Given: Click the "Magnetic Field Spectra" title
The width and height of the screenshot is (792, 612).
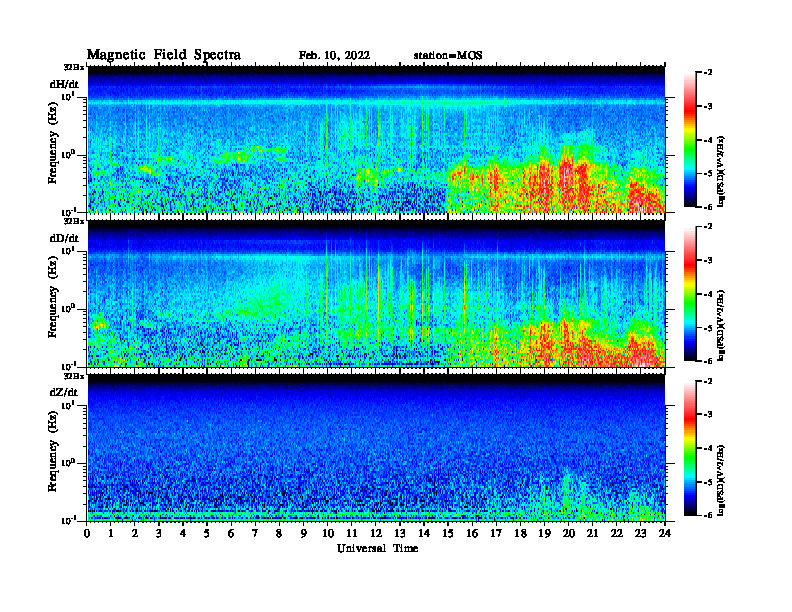Looking at the screenshot, I should [164, 55].
